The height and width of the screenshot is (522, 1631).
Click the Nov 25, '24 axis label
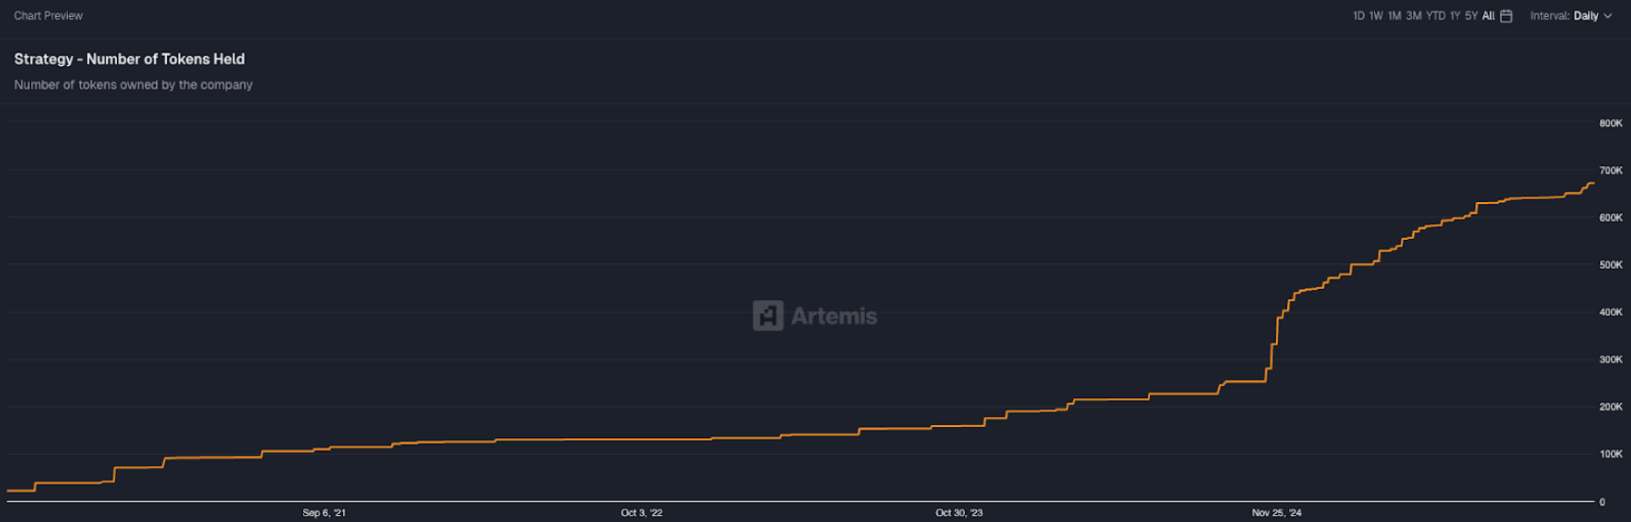point(1276,513)
